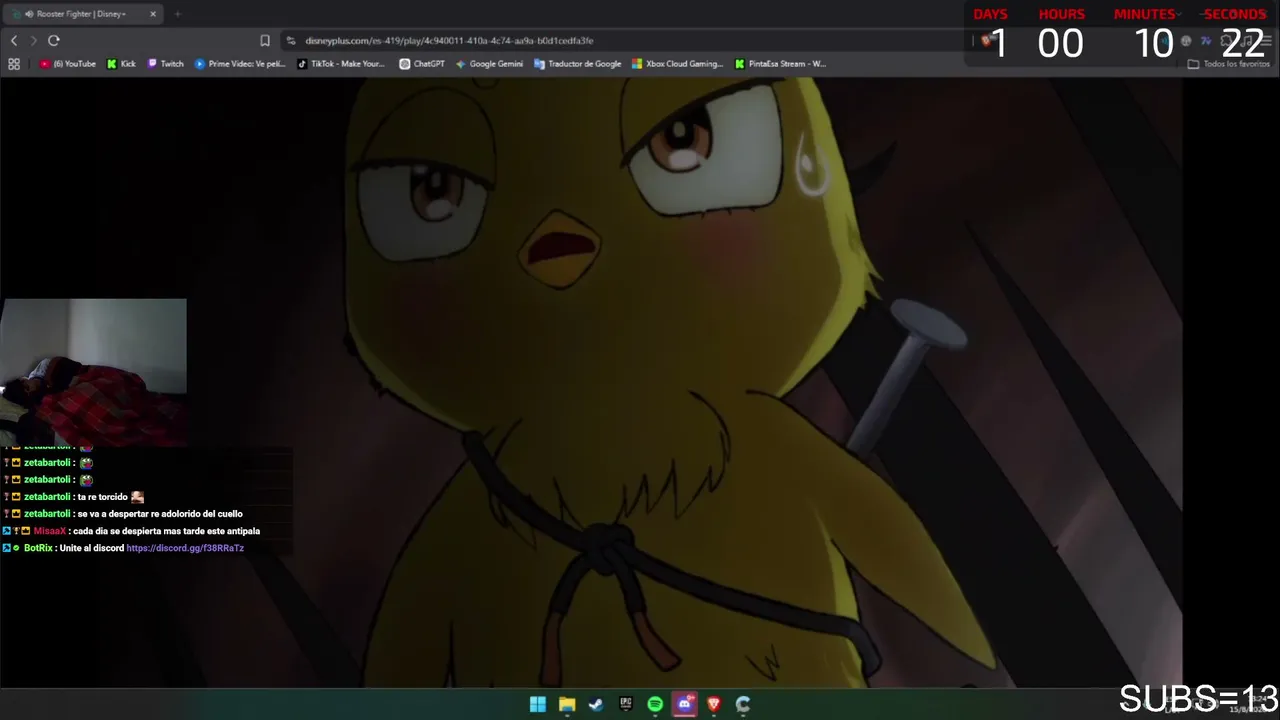The height and width of the screenshot is (720, 1280).
Task: Open the discord.gg invite link in chat
Action: tap(185, 548)
